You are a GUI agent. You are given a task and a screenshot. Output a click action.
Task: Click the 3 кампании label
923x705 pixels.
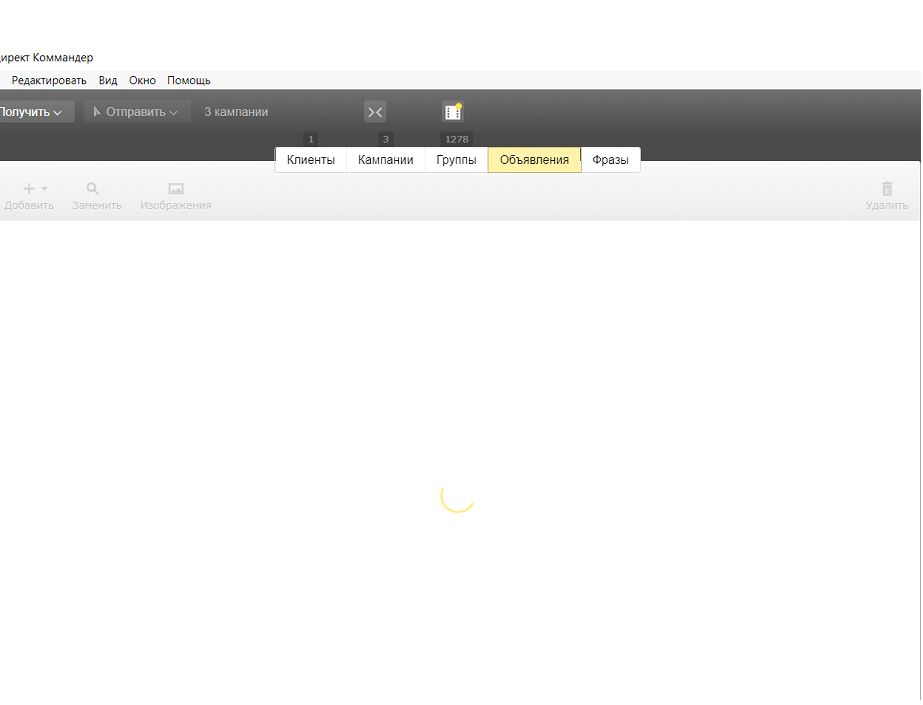[x=236, y=112]
